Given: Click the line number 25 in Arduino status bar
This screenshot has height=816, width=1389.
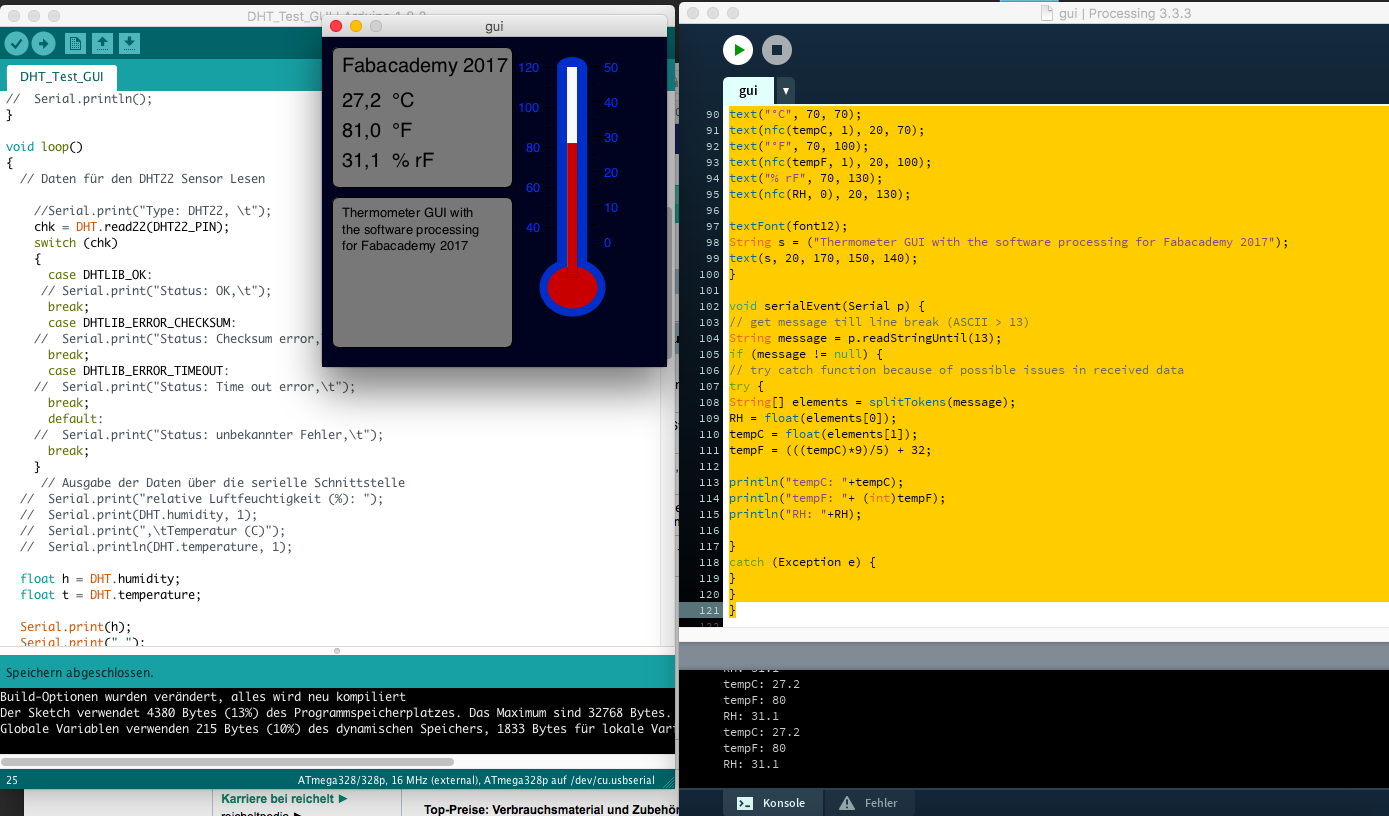Looking at the screenshot, I should pos(11,780).
